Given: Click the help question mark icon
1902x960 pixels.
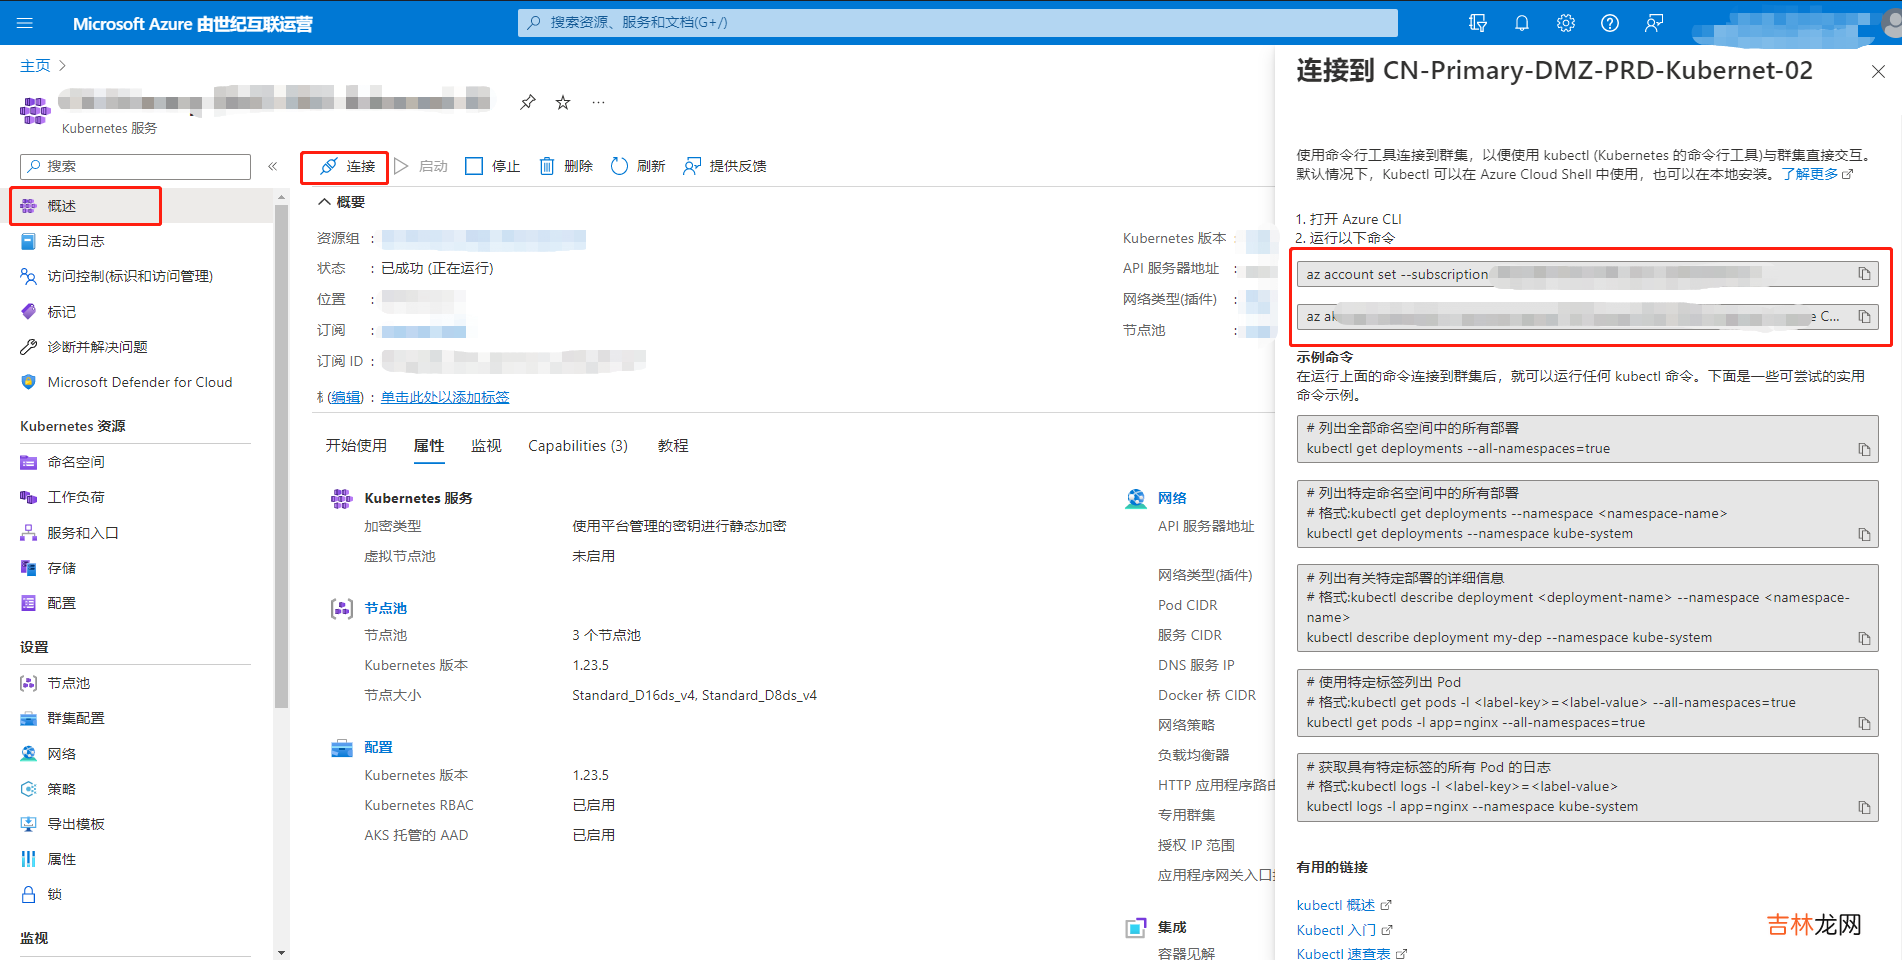Looking at the screenshot, I should point(1609,23).
